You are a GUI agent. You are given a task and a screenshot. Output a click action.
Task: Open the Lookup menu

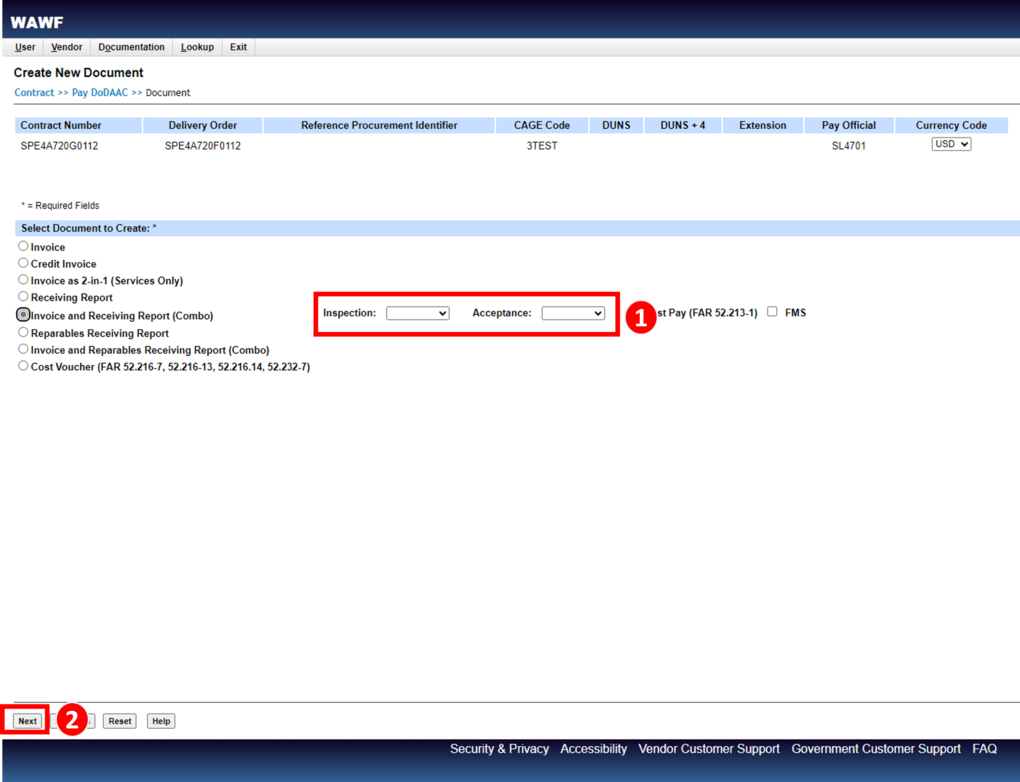[197, 47]
